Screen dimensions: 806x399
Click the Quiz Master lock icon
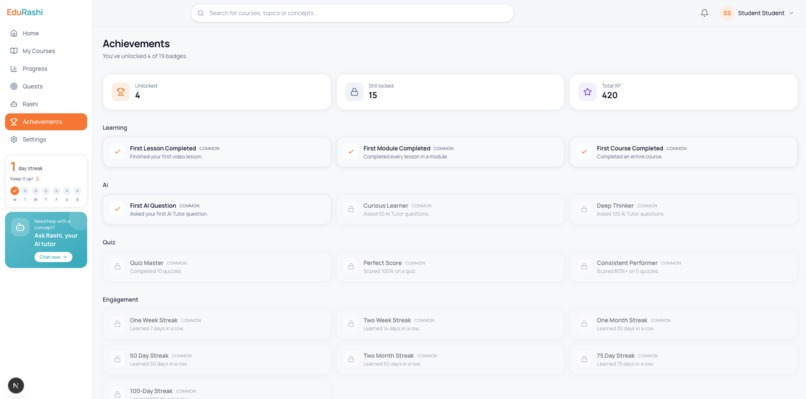118,267
